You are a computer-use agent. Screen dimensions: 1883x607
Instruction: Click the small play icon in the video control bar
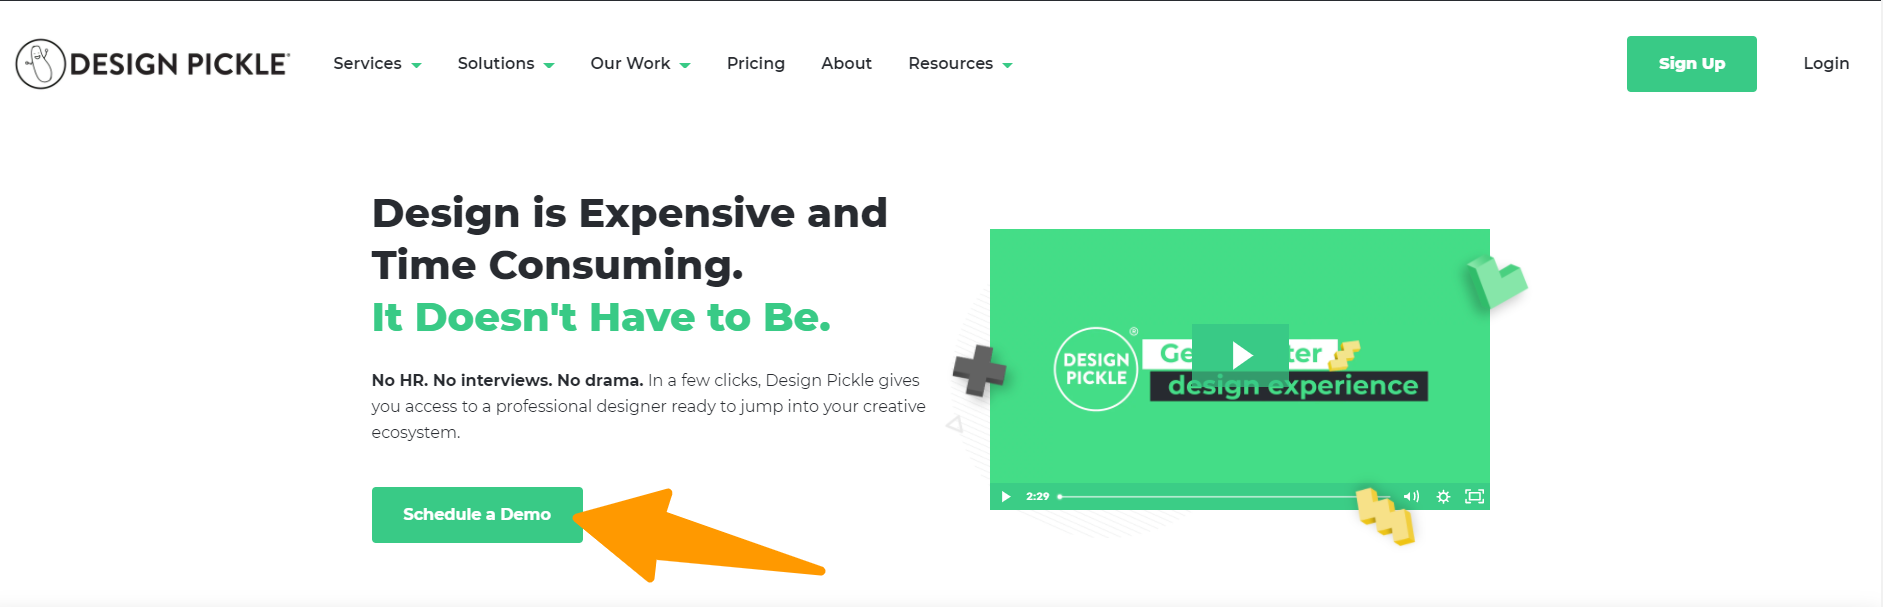click(1006, 497)
